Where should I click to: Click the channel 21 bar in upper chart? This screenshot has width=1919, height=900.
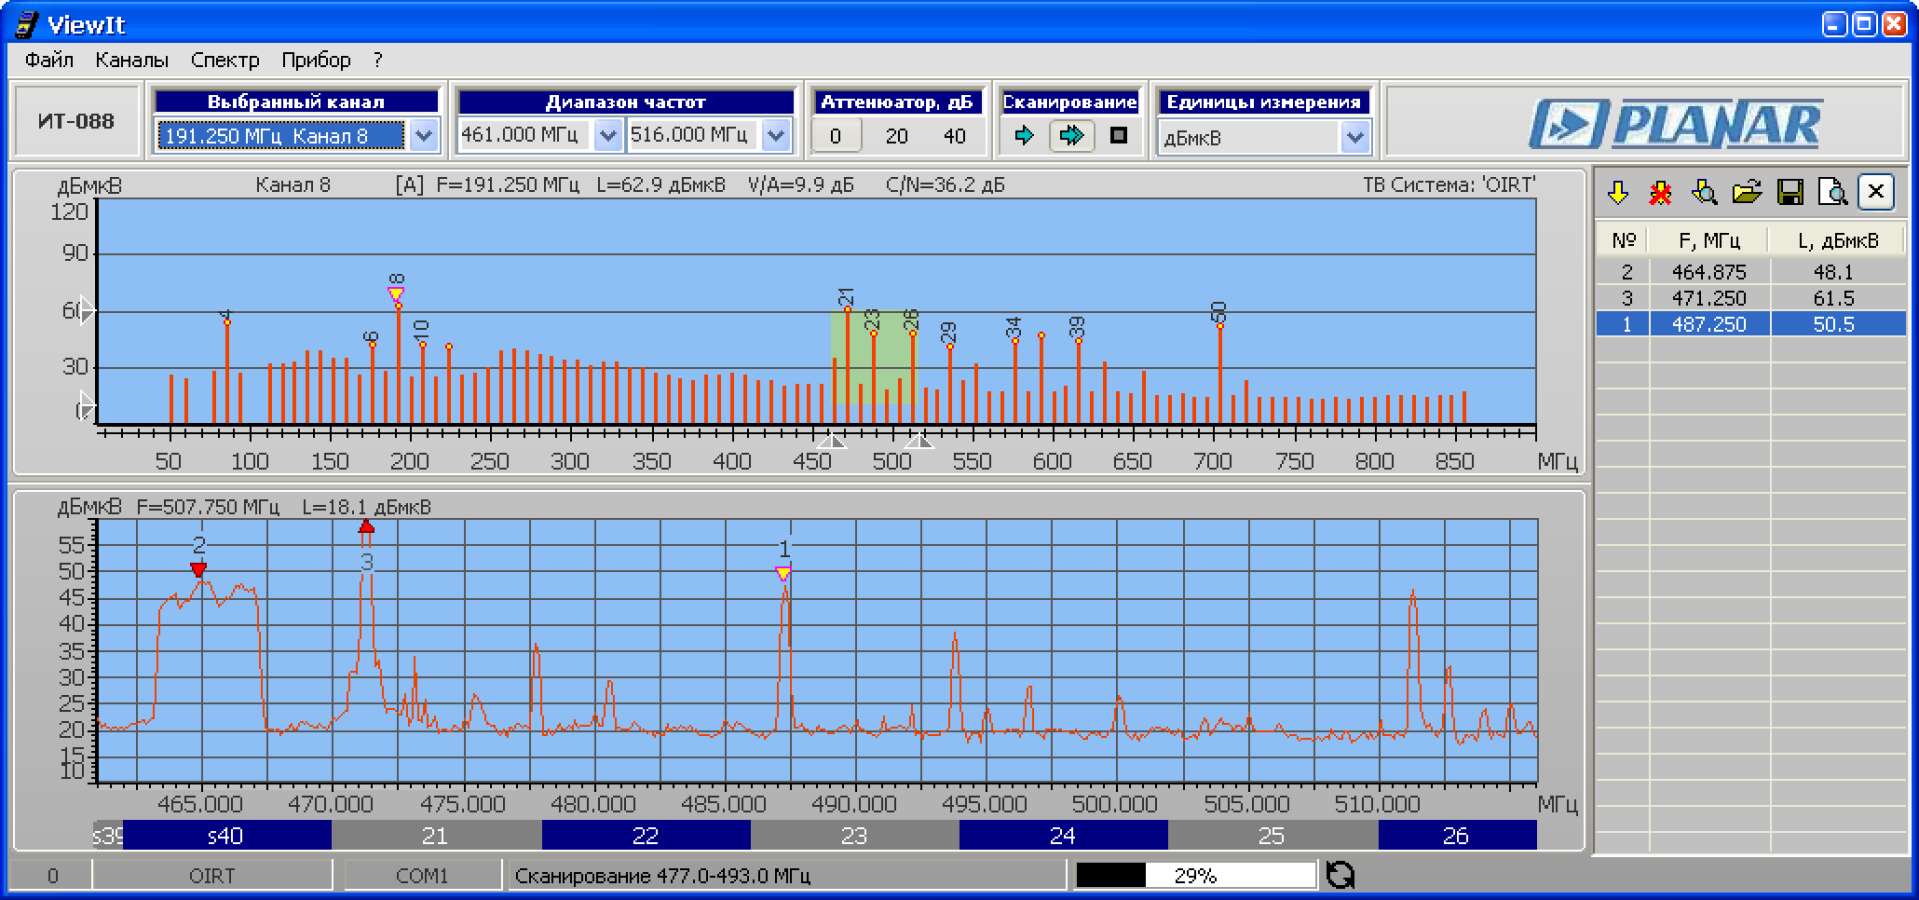[x=847, y=365]
